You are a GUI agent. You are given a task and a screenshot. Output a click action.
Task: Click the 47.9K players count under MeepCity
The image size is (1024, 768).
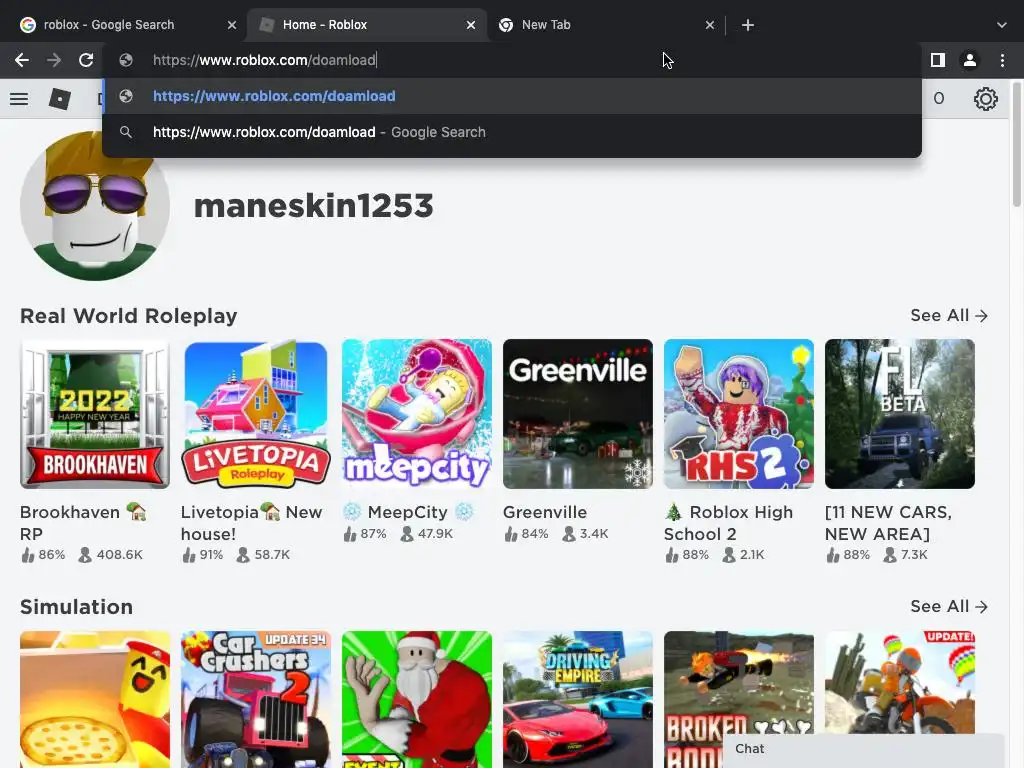click(x=427, y=534)
